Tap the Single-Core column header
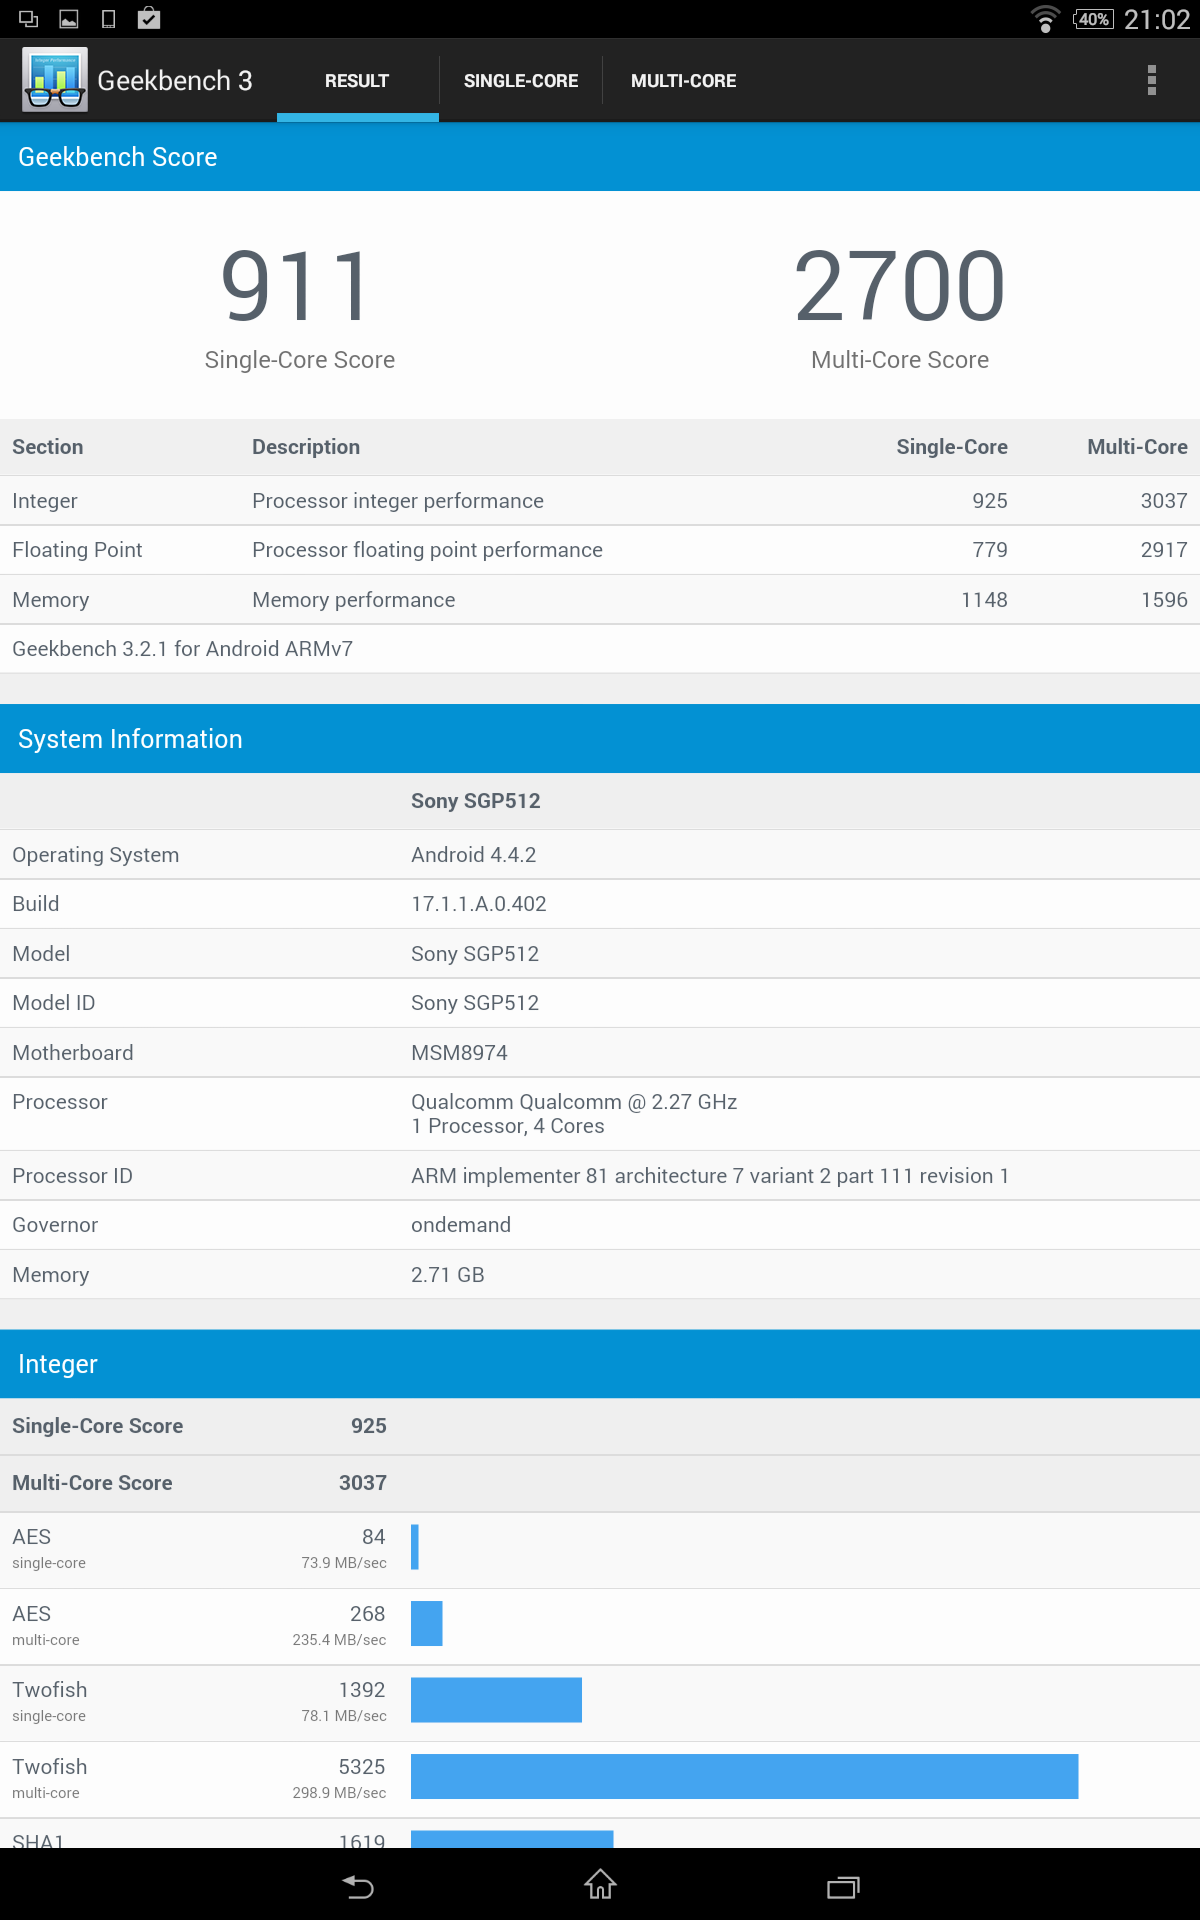The image size is (1200, 1920). point(952,447)
